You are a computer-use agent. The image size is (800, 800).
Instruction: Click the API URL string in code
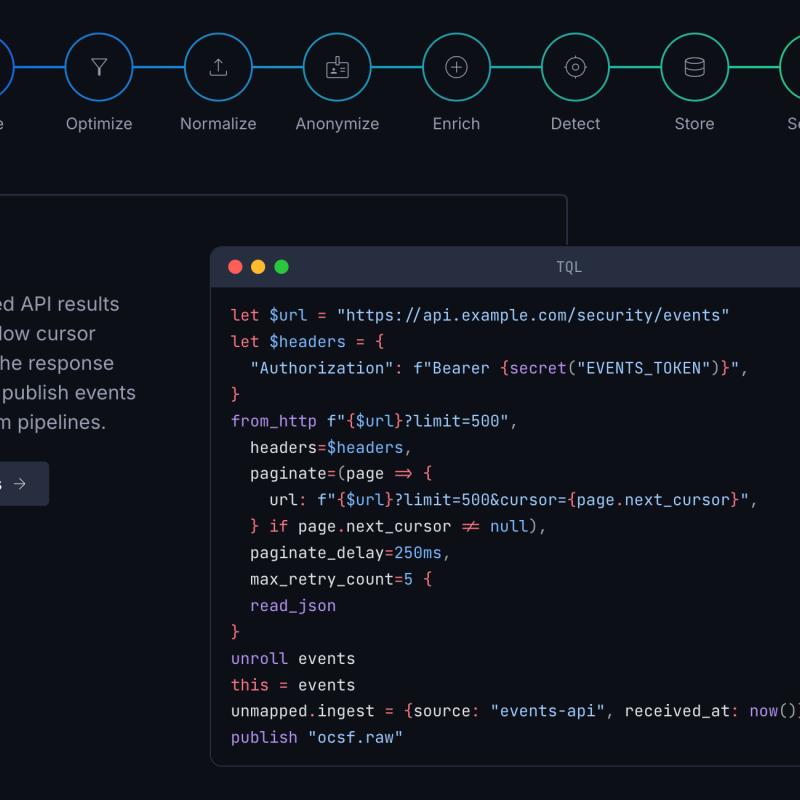point(533,315)
